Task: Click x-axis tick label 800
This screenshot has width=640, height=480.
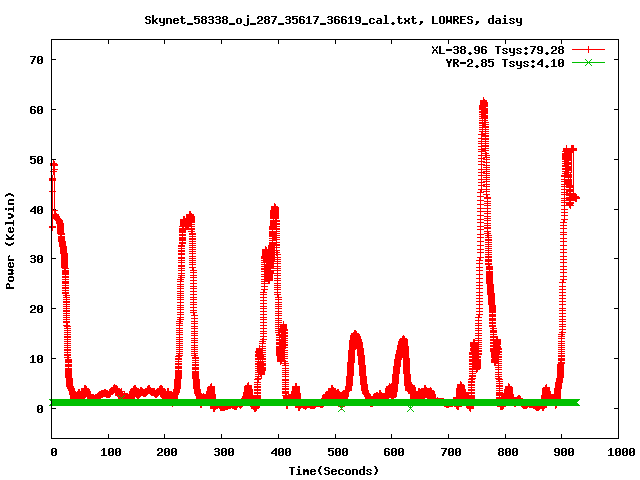Action: [x=508, y=452]
